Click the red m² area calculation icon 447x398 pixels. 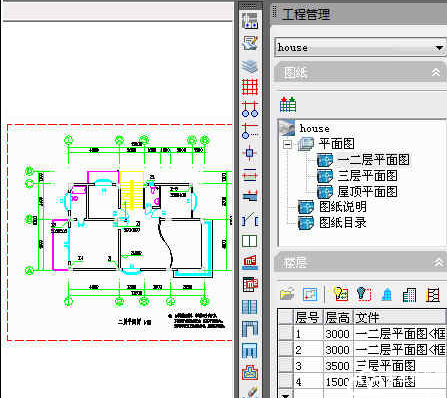click(x=250, y=262)
